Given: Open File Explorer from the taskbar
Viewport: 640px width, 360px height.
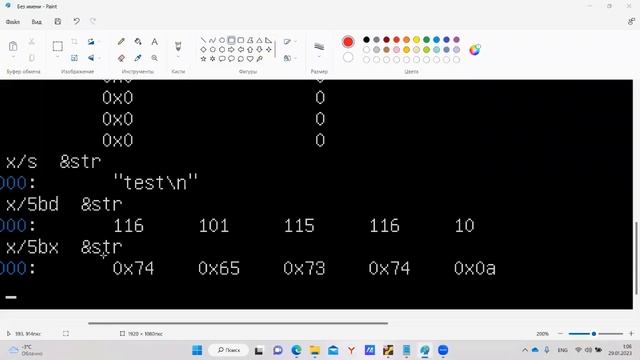Looking at the screenshot, I should (x=314, y=350).
